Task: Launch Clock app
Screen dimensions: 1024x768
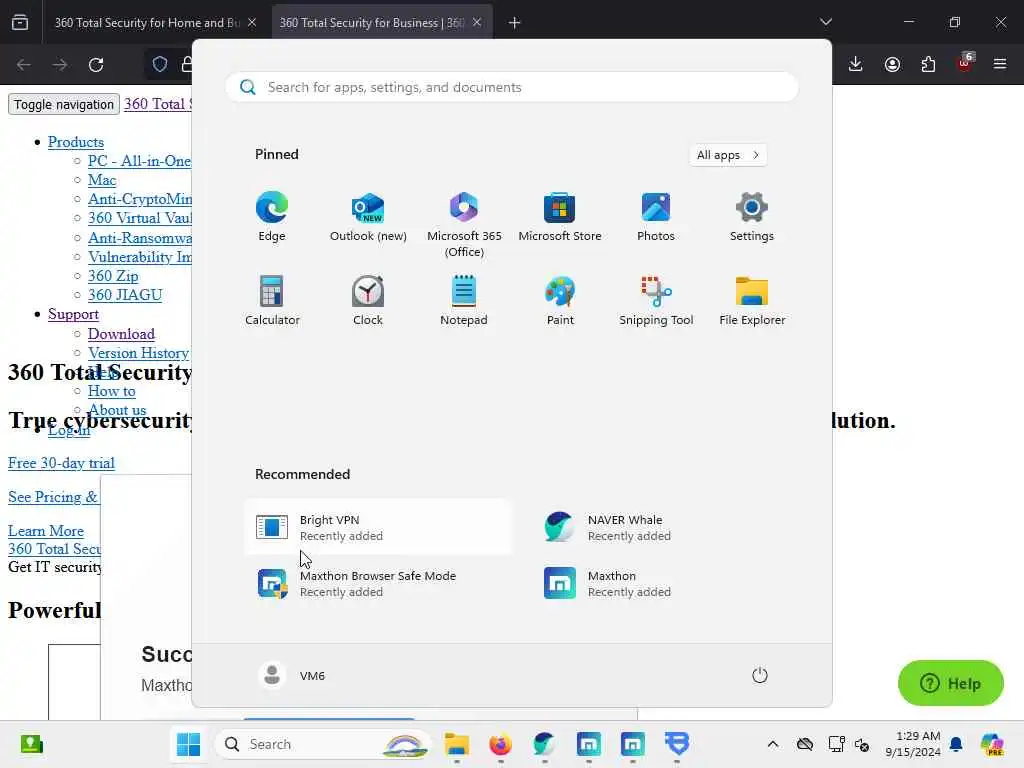Action: pyautogui.click(x=368, y=301)
